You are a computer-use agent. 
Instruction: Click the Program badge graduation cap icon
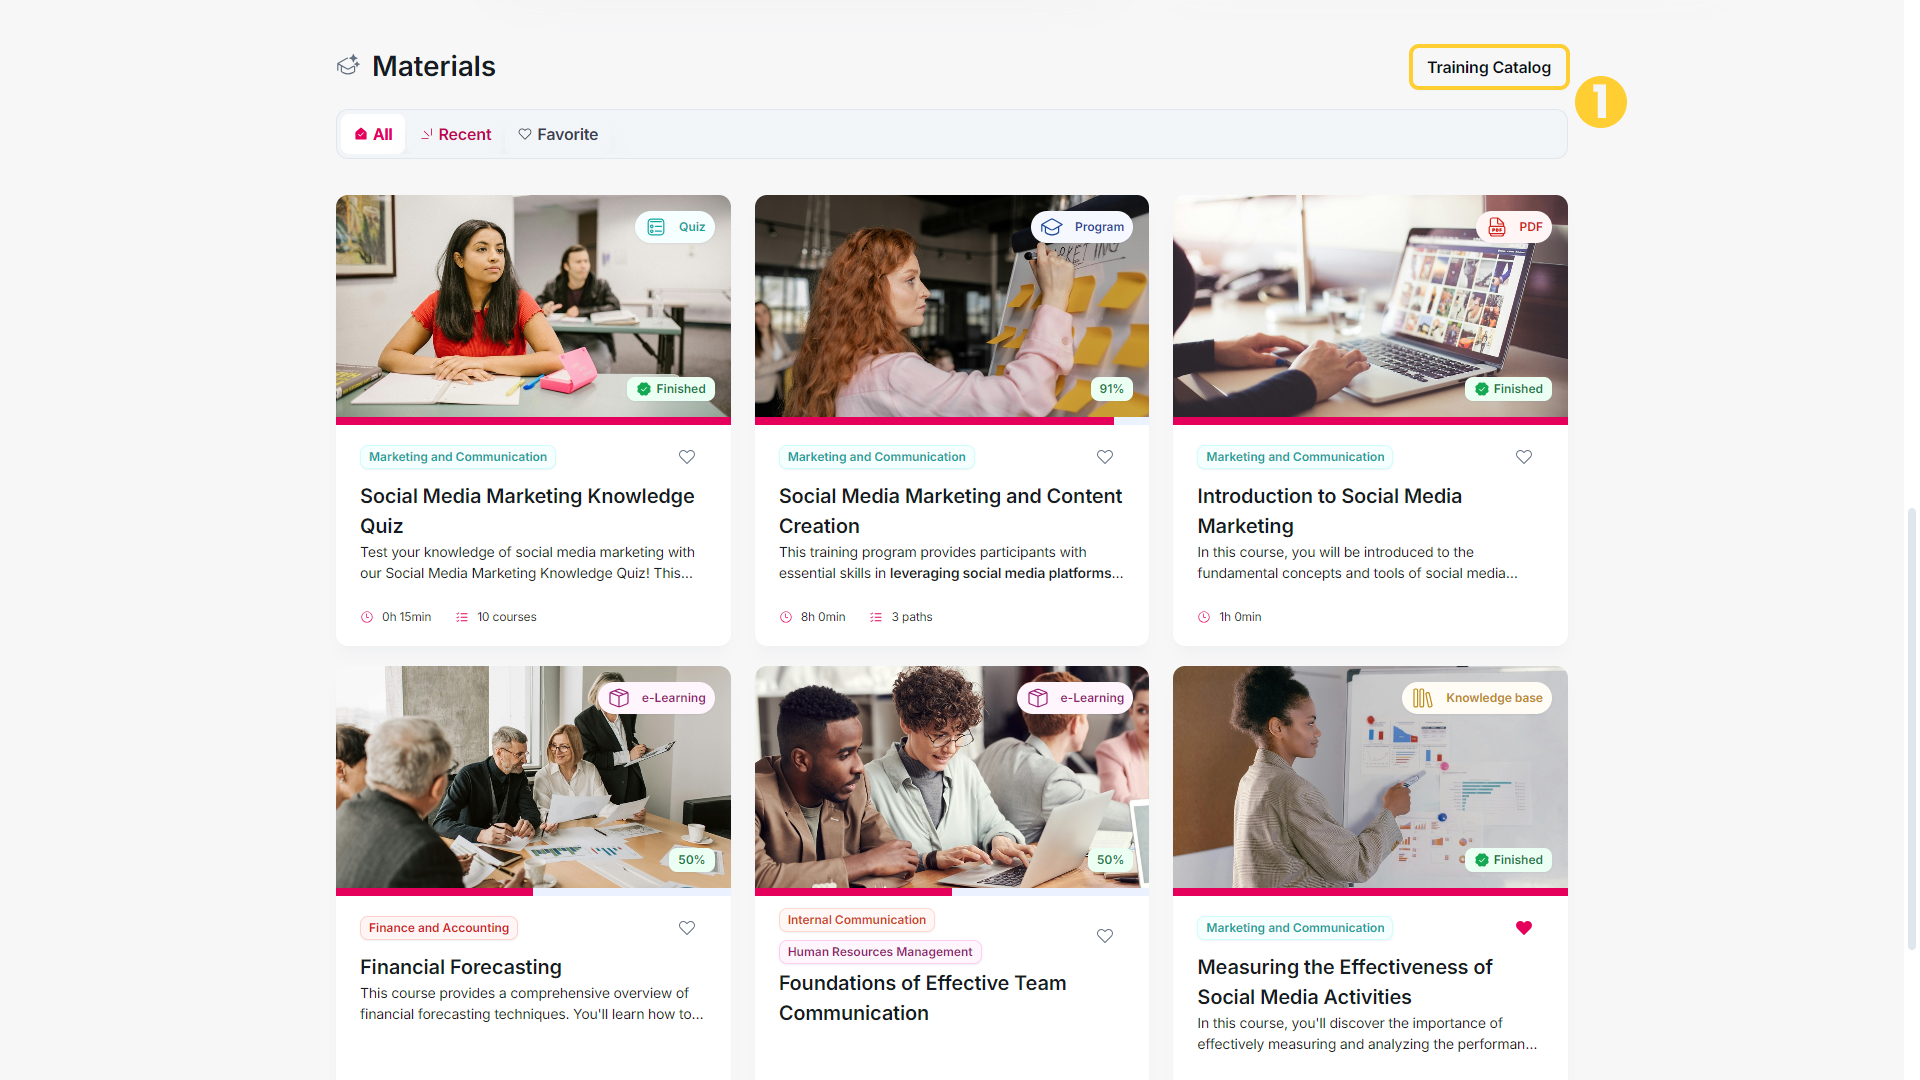click(x=1052, y=227)
